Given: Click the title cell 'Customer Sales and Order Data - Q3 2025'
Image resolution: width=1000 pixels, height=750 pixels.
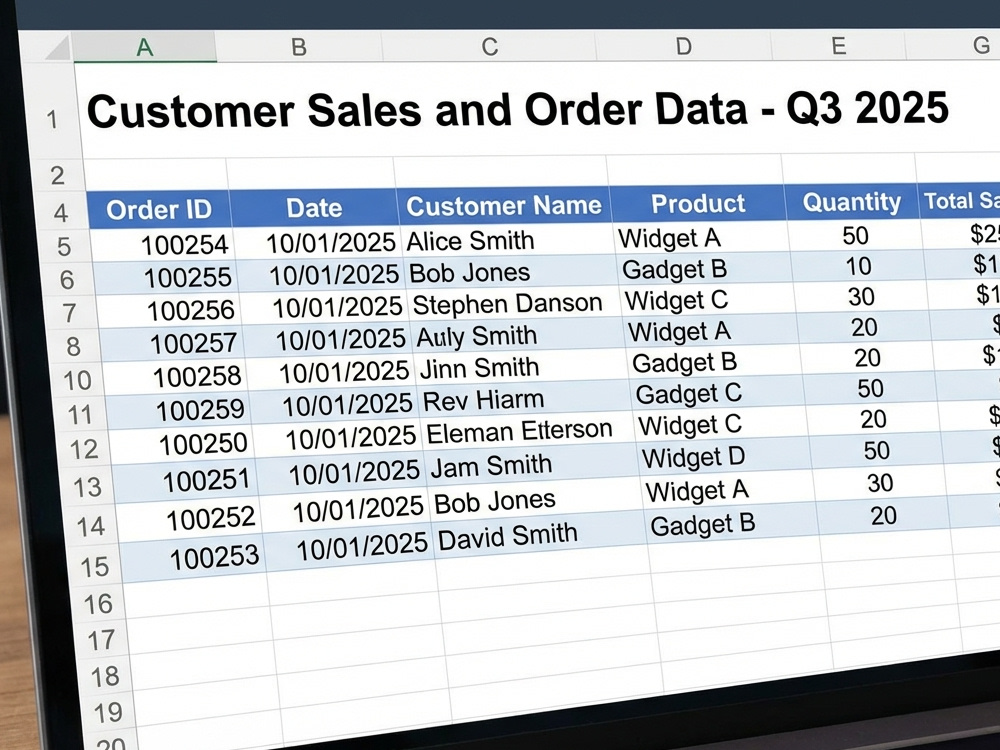Looking at the screenshot, I should pos(518,109).
